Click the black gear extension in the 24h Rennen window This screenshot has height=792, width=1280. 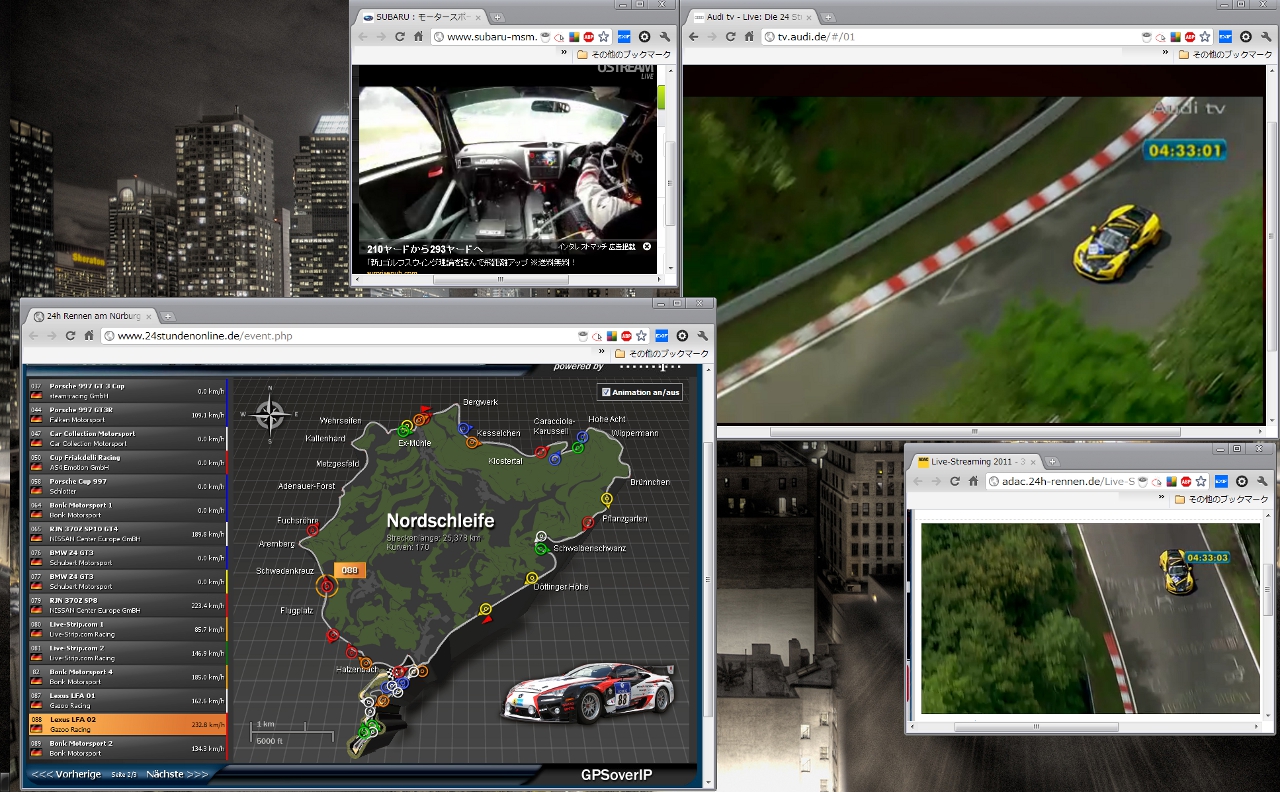click(x=682, y=335)
